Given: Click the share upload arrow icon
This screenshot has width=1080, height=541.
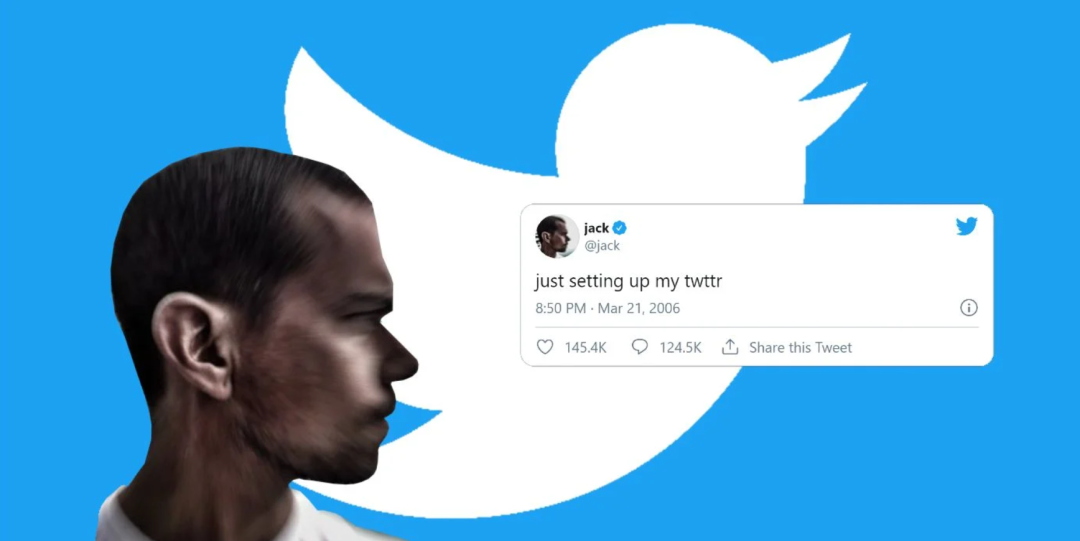Looking at the screenshot, I should click(729, 347).
